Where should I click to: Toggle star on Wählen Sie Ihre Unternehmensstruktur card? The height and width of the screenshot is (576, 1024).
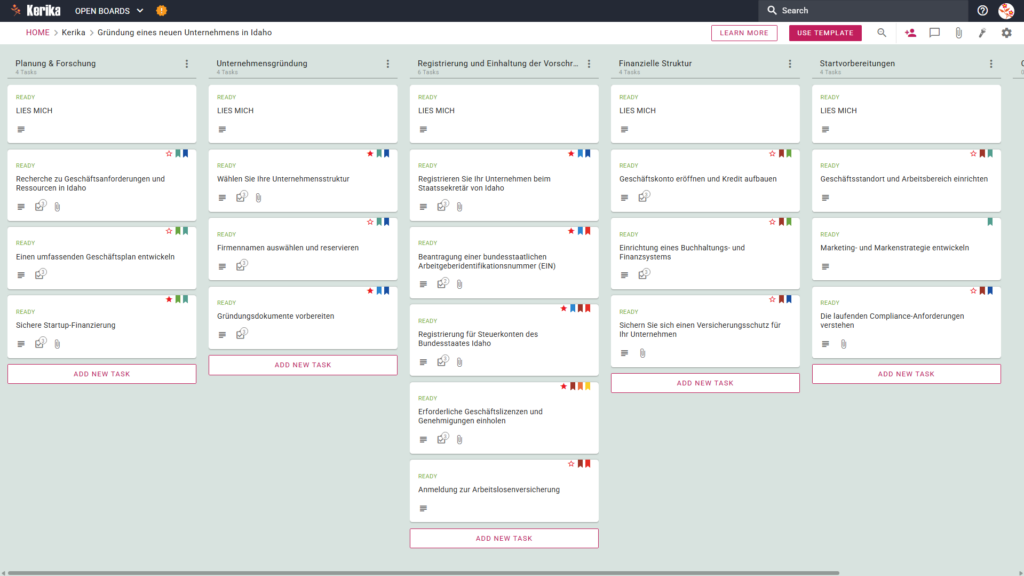click(370, 153)
